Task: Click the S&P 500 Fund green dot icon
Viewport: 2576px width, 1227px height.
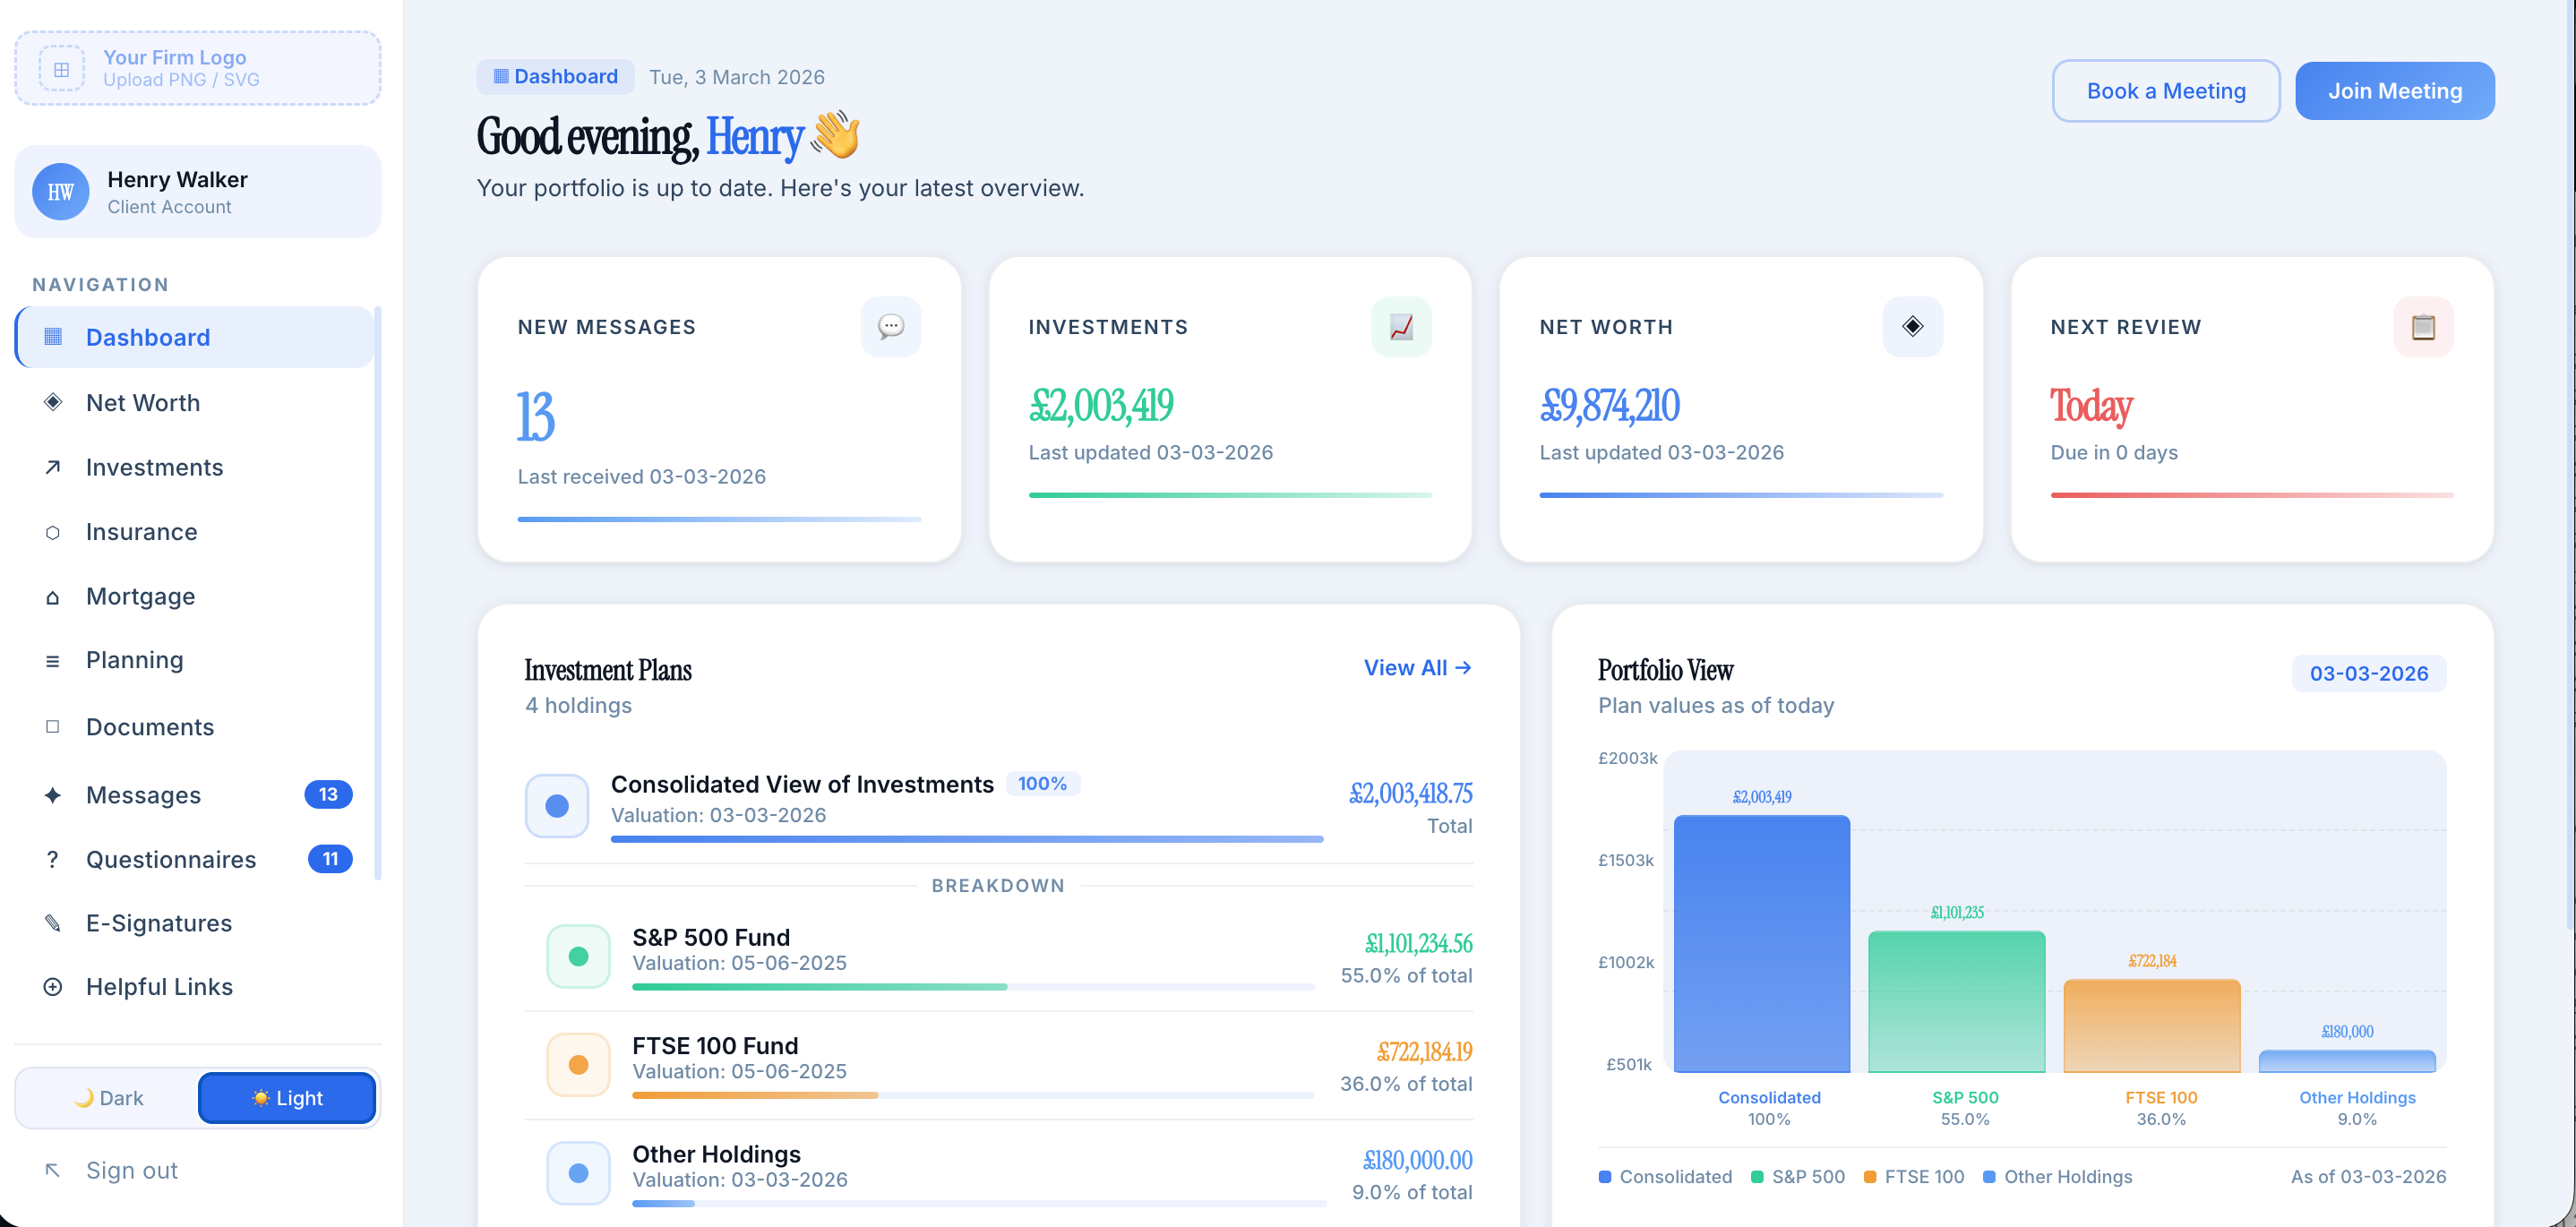Action: click(578, 956)
